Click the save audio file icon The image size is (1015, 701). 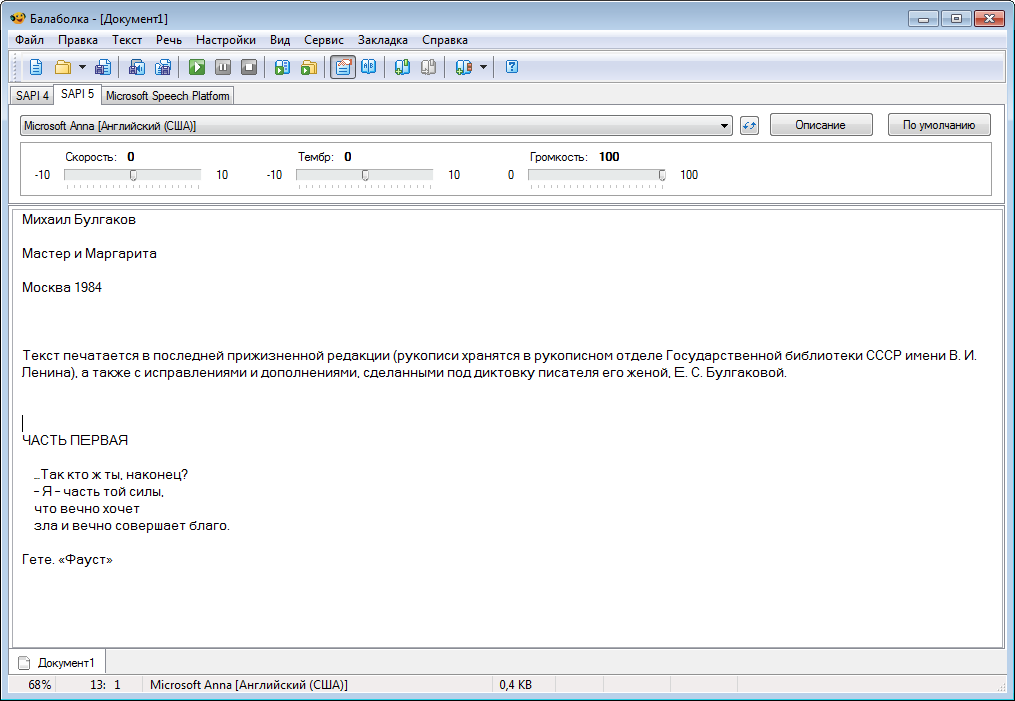pyautogui.click(x=137, y=67)
